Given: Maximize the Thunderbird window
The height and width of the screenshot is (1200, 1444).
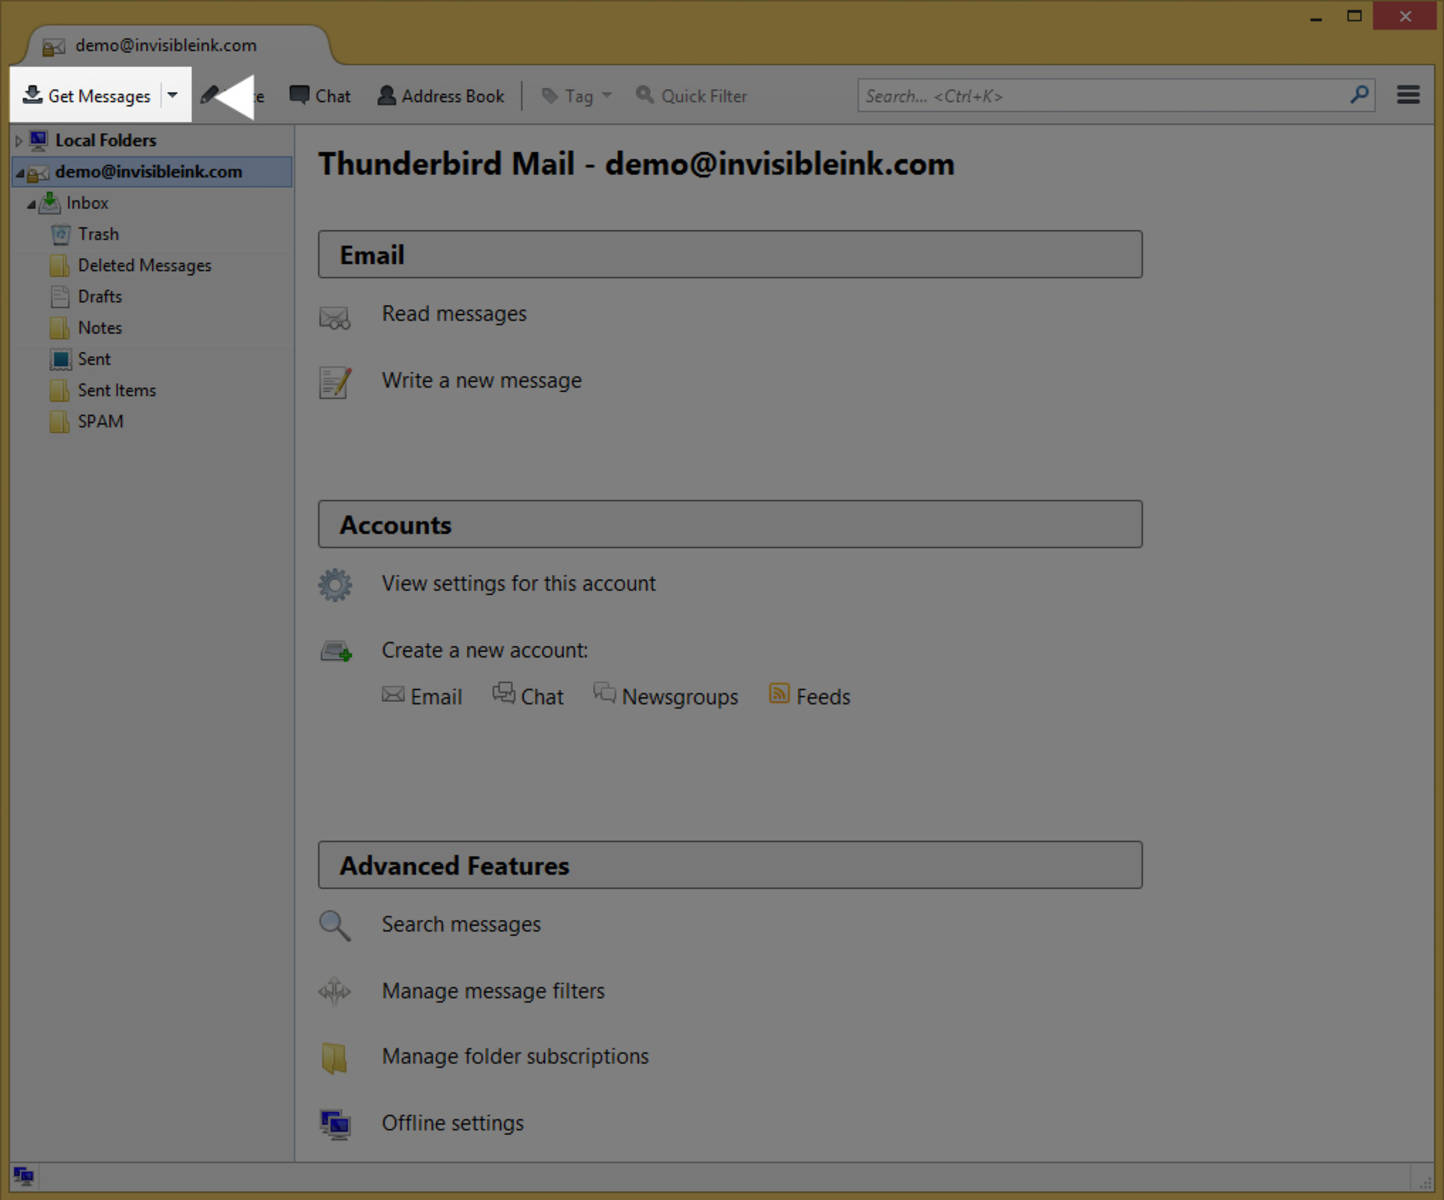Looking at the screenshot, I should click(1354, 16).
